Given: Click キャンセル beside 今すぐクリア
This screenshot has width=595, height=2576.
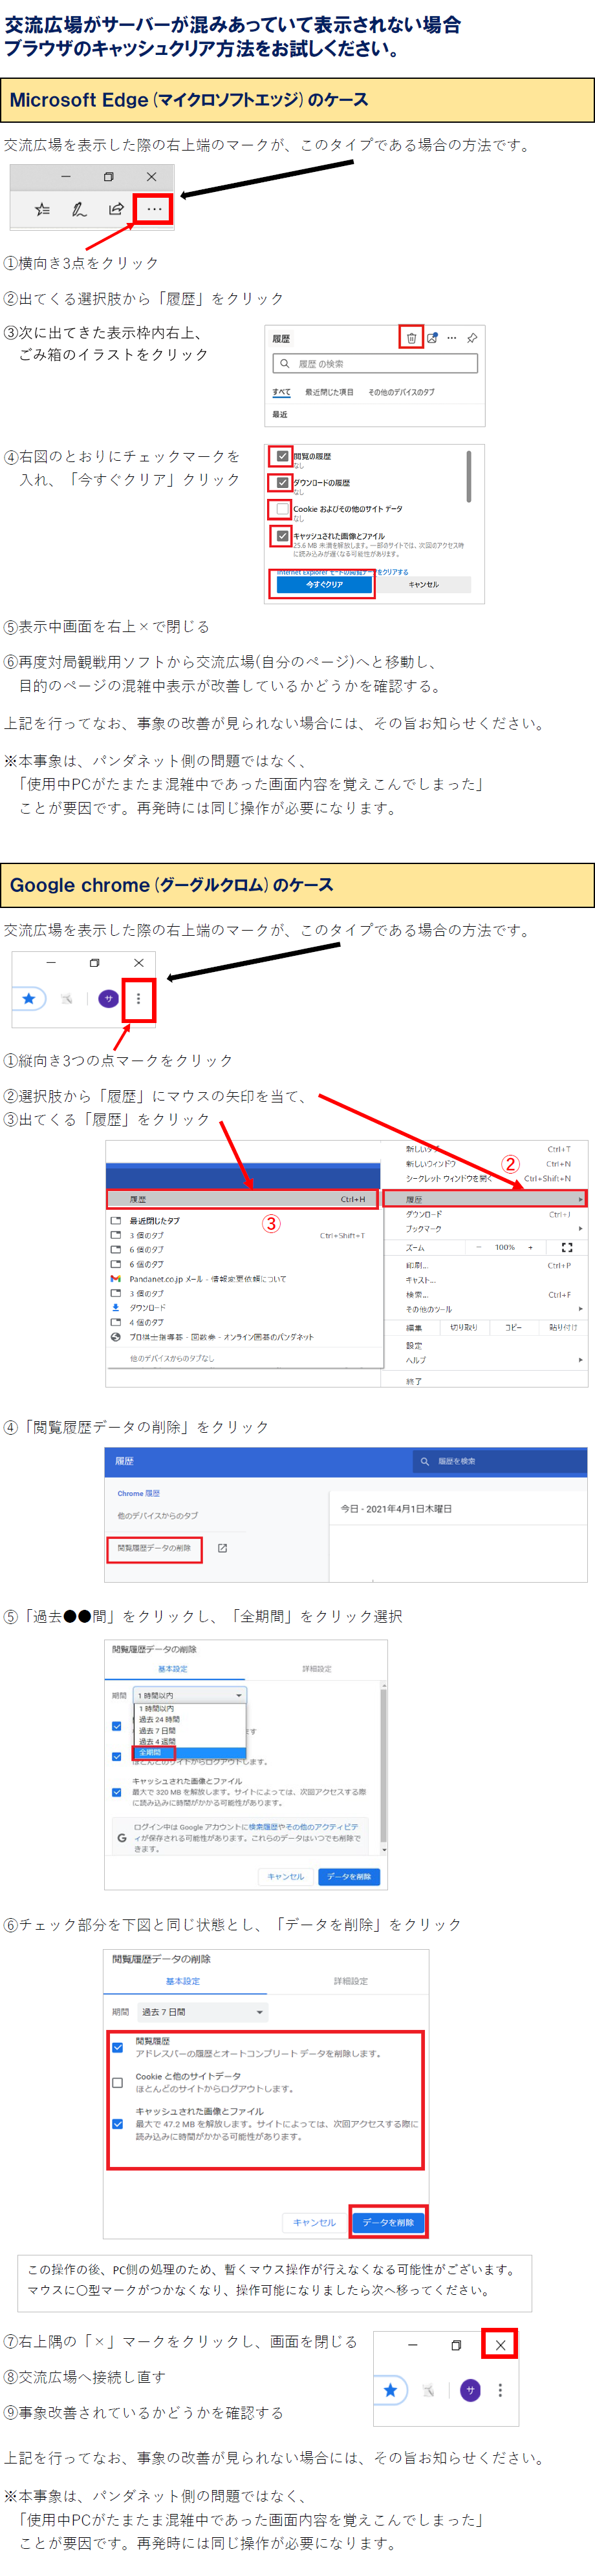Looking at the screenshot, I should [424, 585].
